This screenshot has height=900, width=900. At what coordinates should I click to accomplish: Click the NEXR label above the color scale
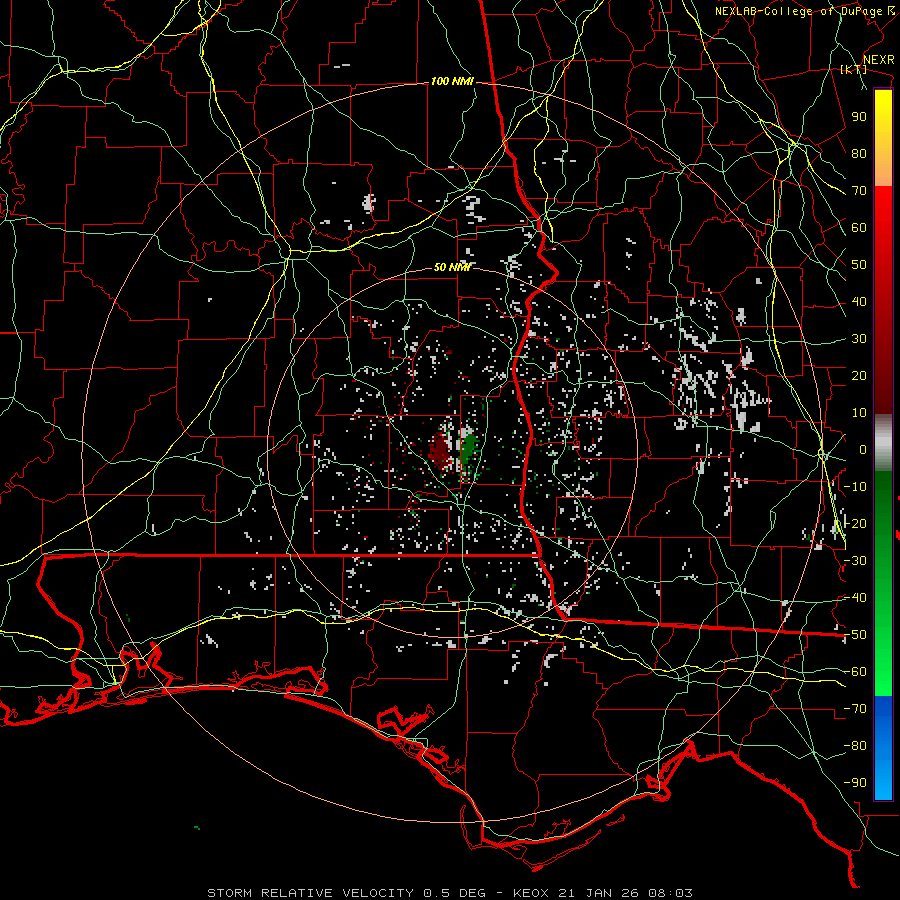(878, 60)
